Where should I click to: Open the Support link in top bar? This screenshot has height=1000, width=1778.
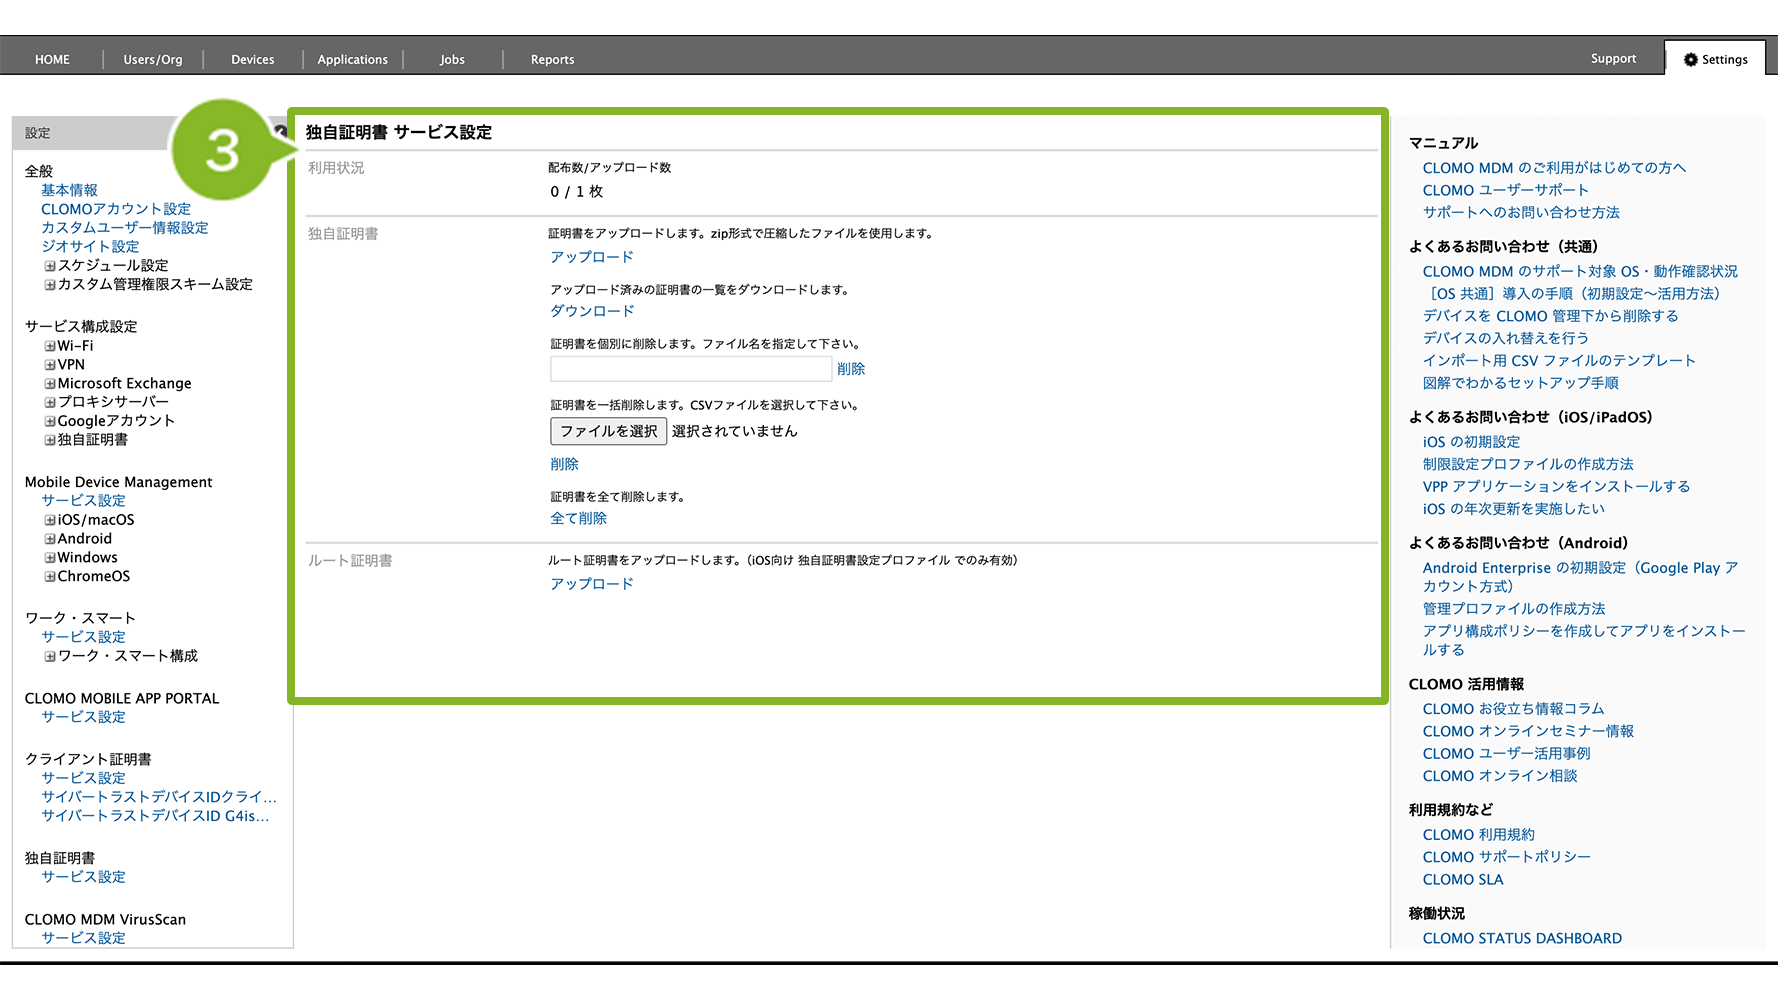[x=1613, y=59]
